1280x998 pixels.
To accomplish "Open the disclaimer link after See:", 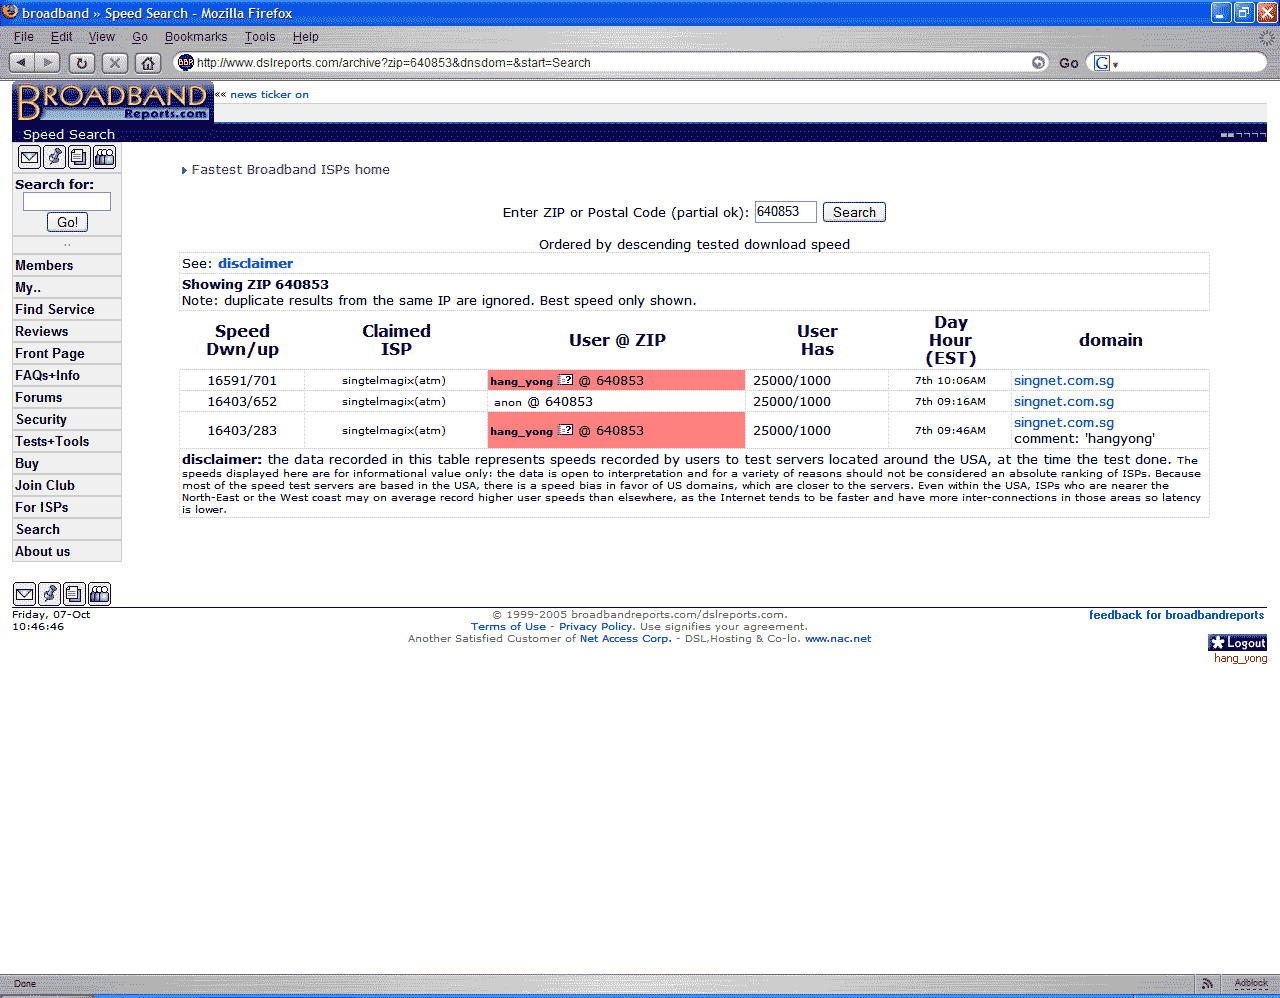I will 256,264.
